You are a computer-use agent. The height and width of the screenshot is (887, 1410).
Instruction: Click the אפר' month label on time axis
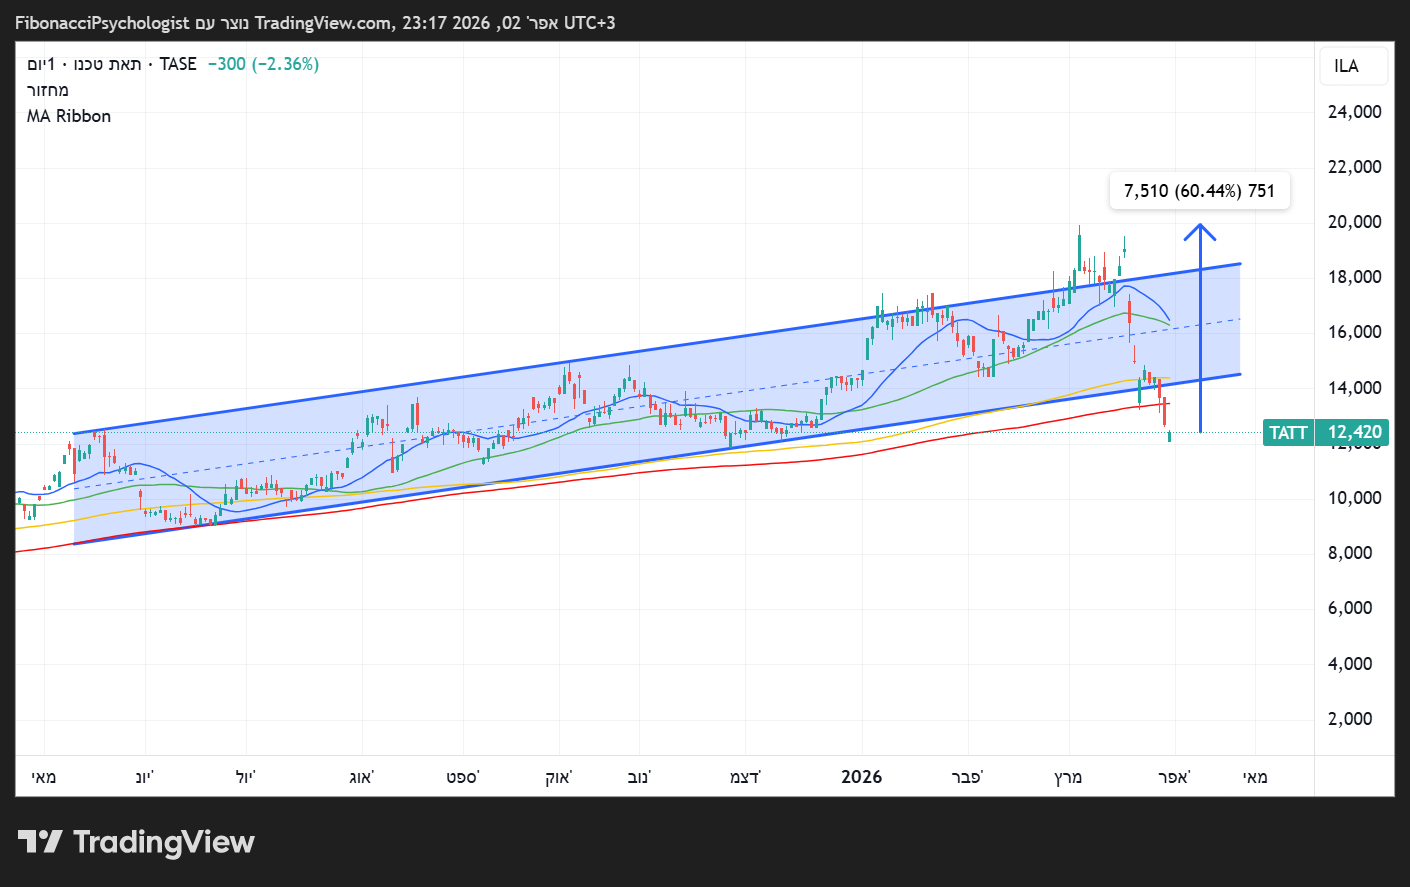1175,777
